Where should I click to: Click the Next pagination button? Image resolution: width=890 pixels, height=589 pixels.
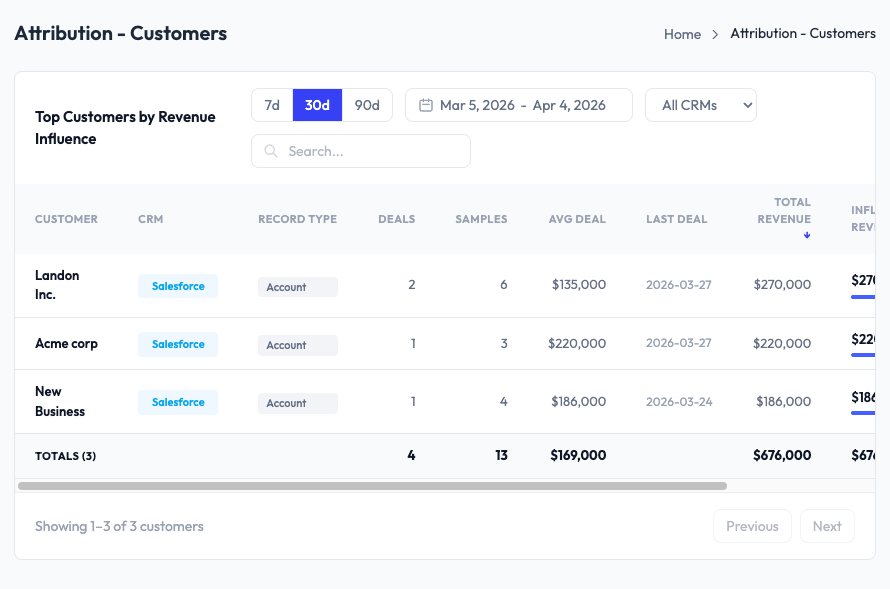pyautogui.click(x=827, y=525)
